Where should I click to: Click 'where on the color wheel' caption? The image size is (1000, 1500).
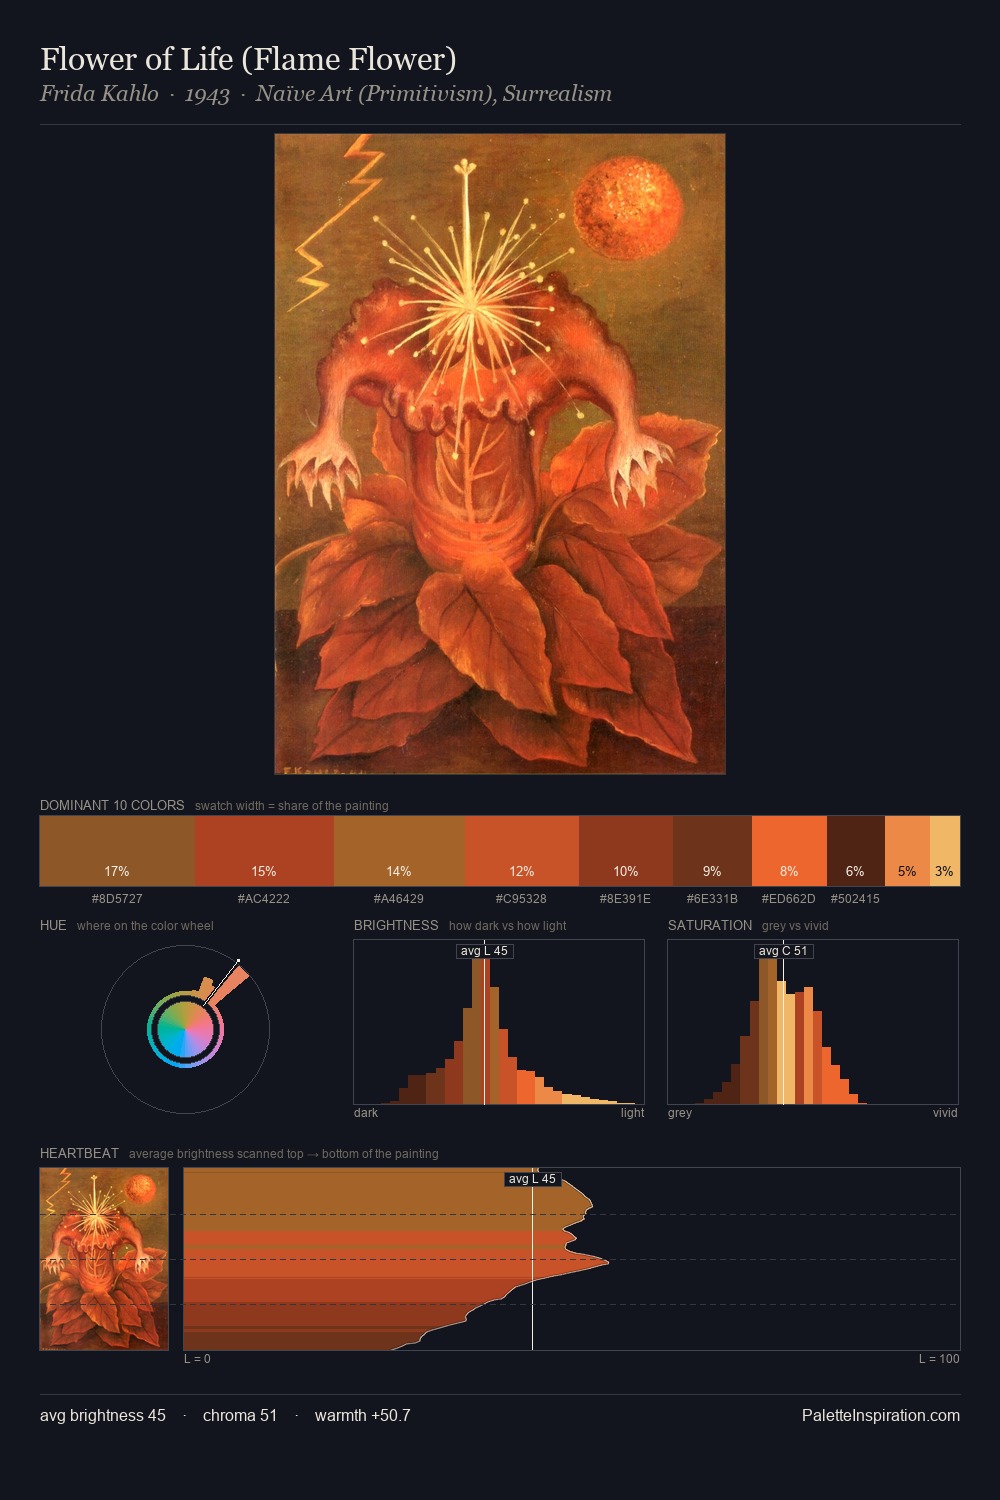[145, 926]
